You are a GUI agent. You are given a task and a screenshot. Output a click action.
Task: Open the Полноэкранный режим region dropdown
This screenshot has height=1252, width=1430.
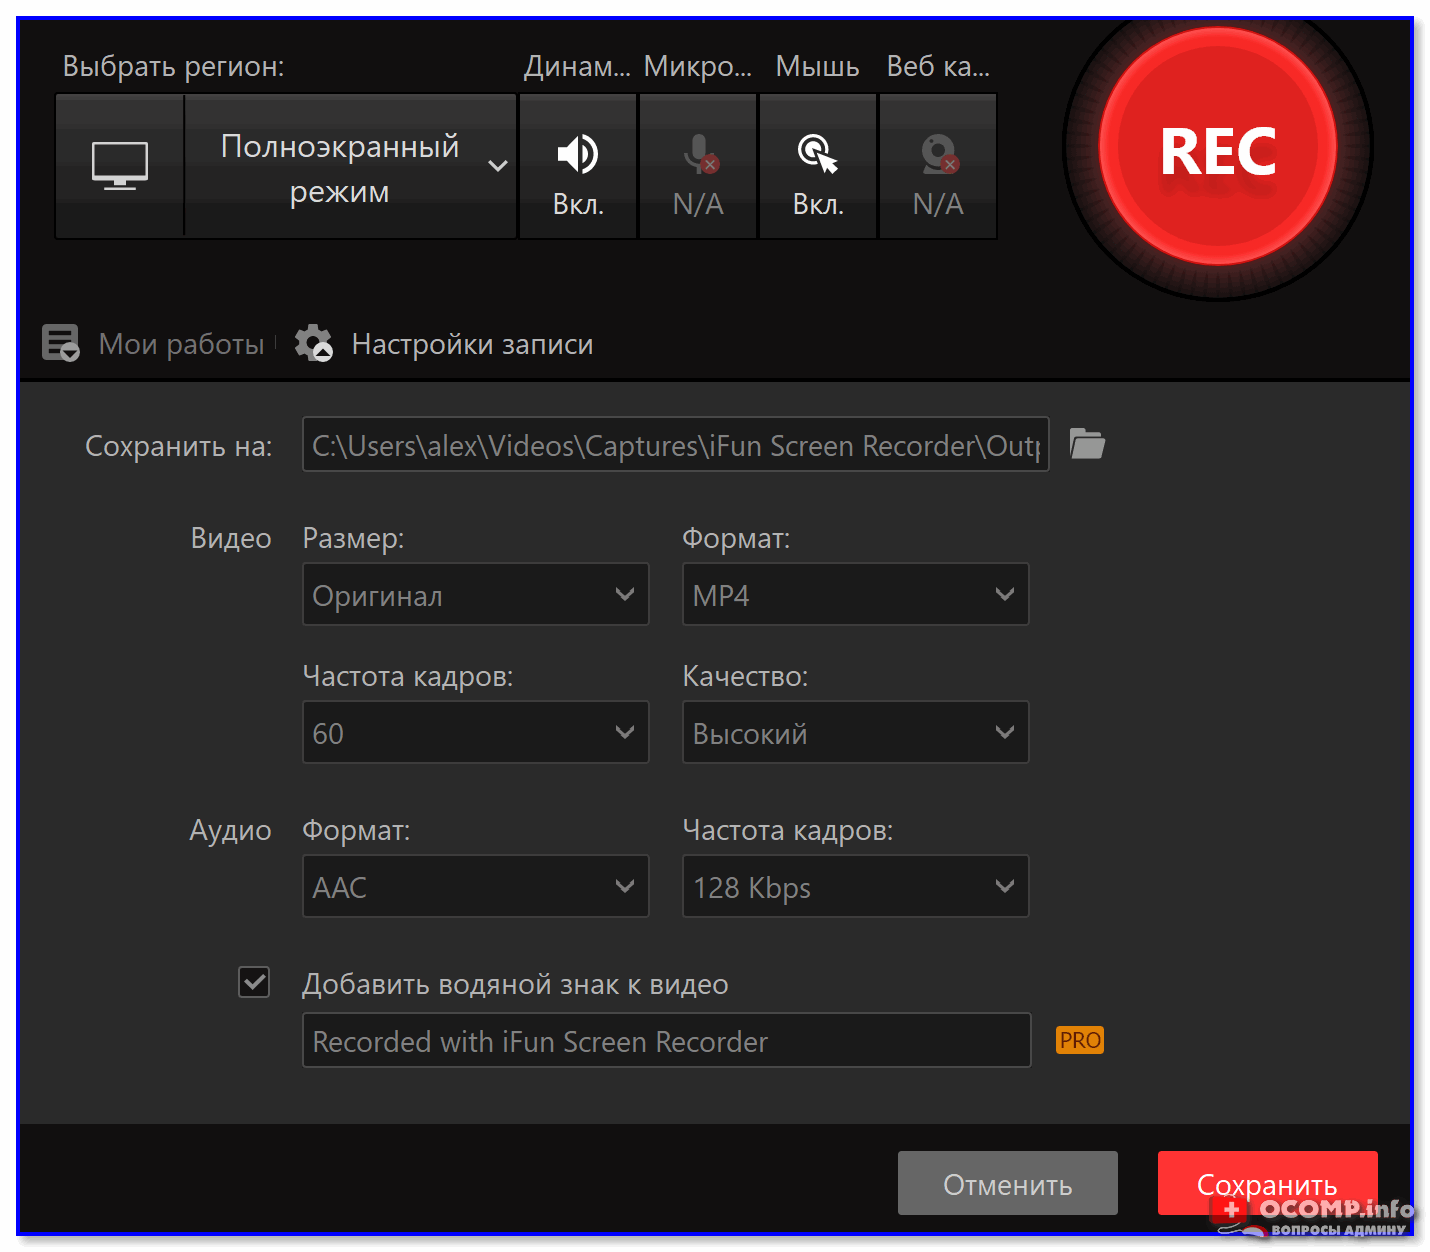tap(351, 166)
